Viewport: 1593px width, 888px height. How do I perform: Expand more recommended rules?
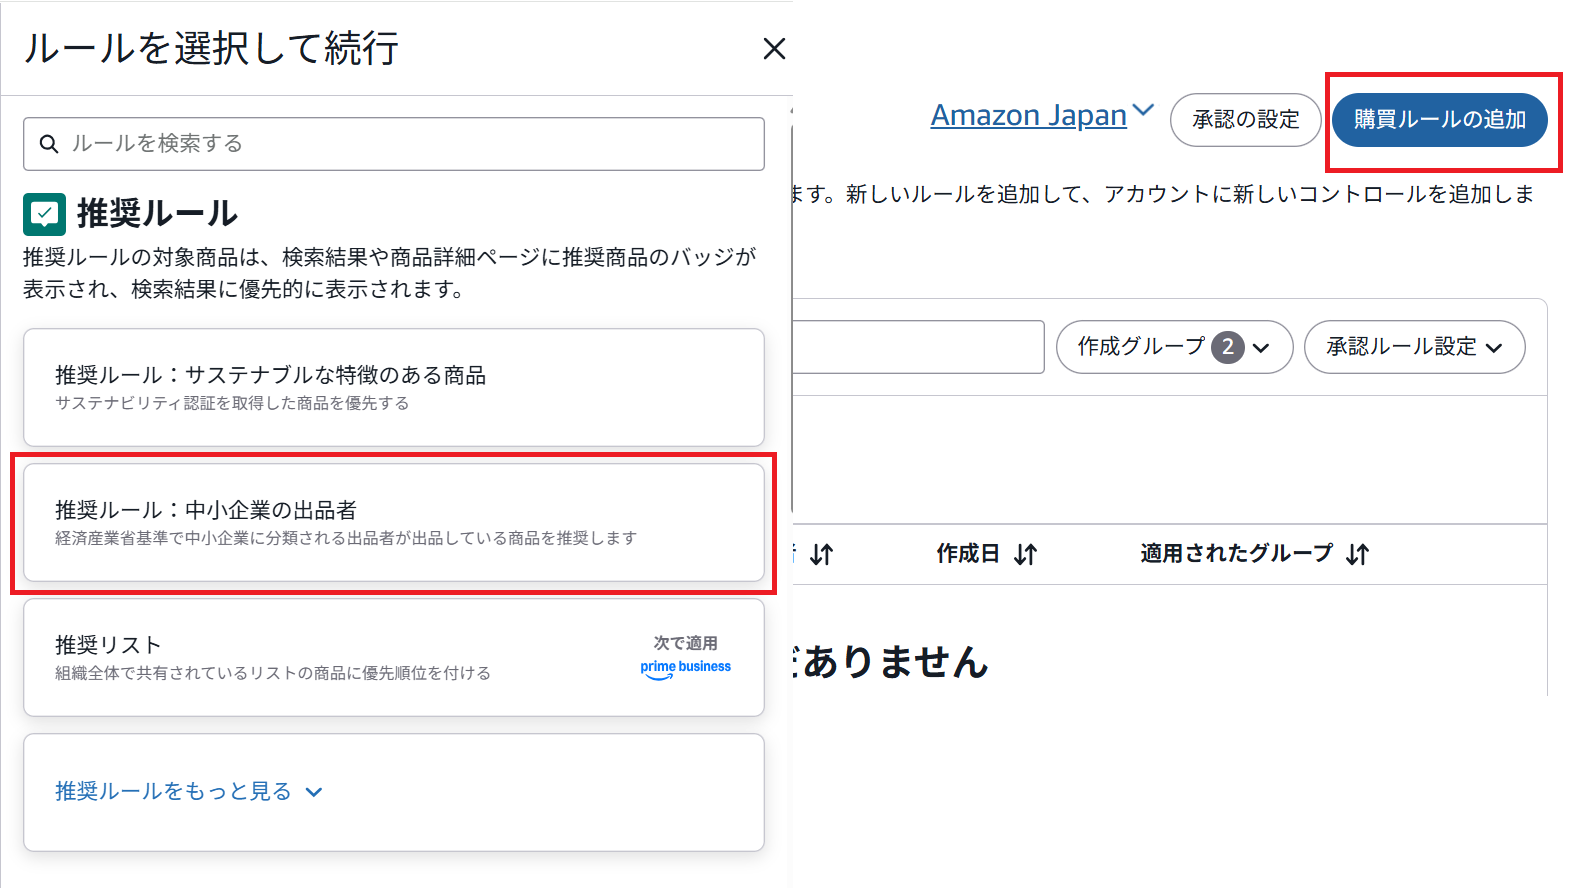[189, 791]
